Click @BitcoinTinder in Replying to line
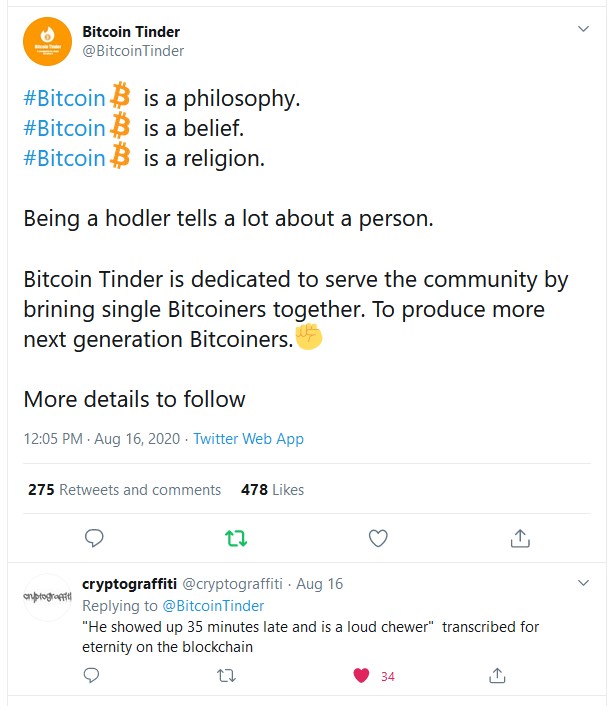The image size is (615, 706). [213, 606]
